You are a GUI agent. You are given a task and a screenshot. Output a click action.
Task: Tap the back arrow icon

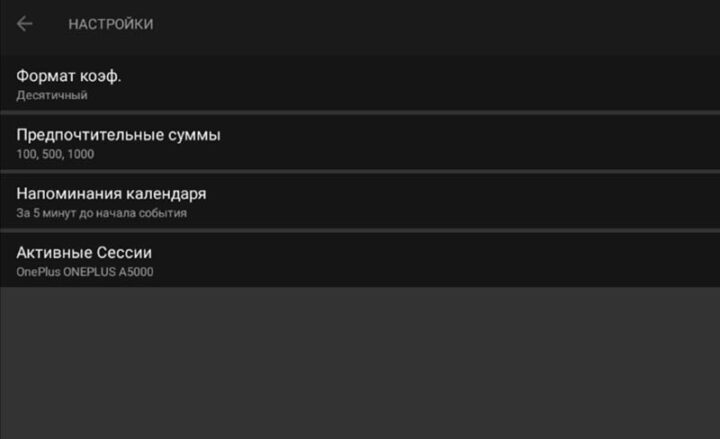click(x=25, y=24)
